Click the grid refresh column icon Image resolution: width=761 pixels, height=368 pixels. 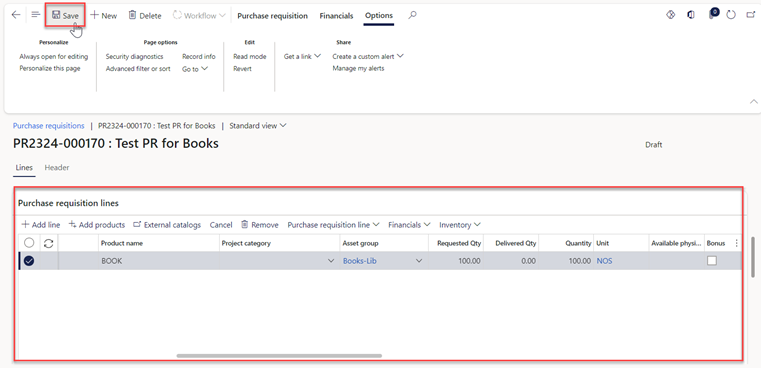(49, 243)
